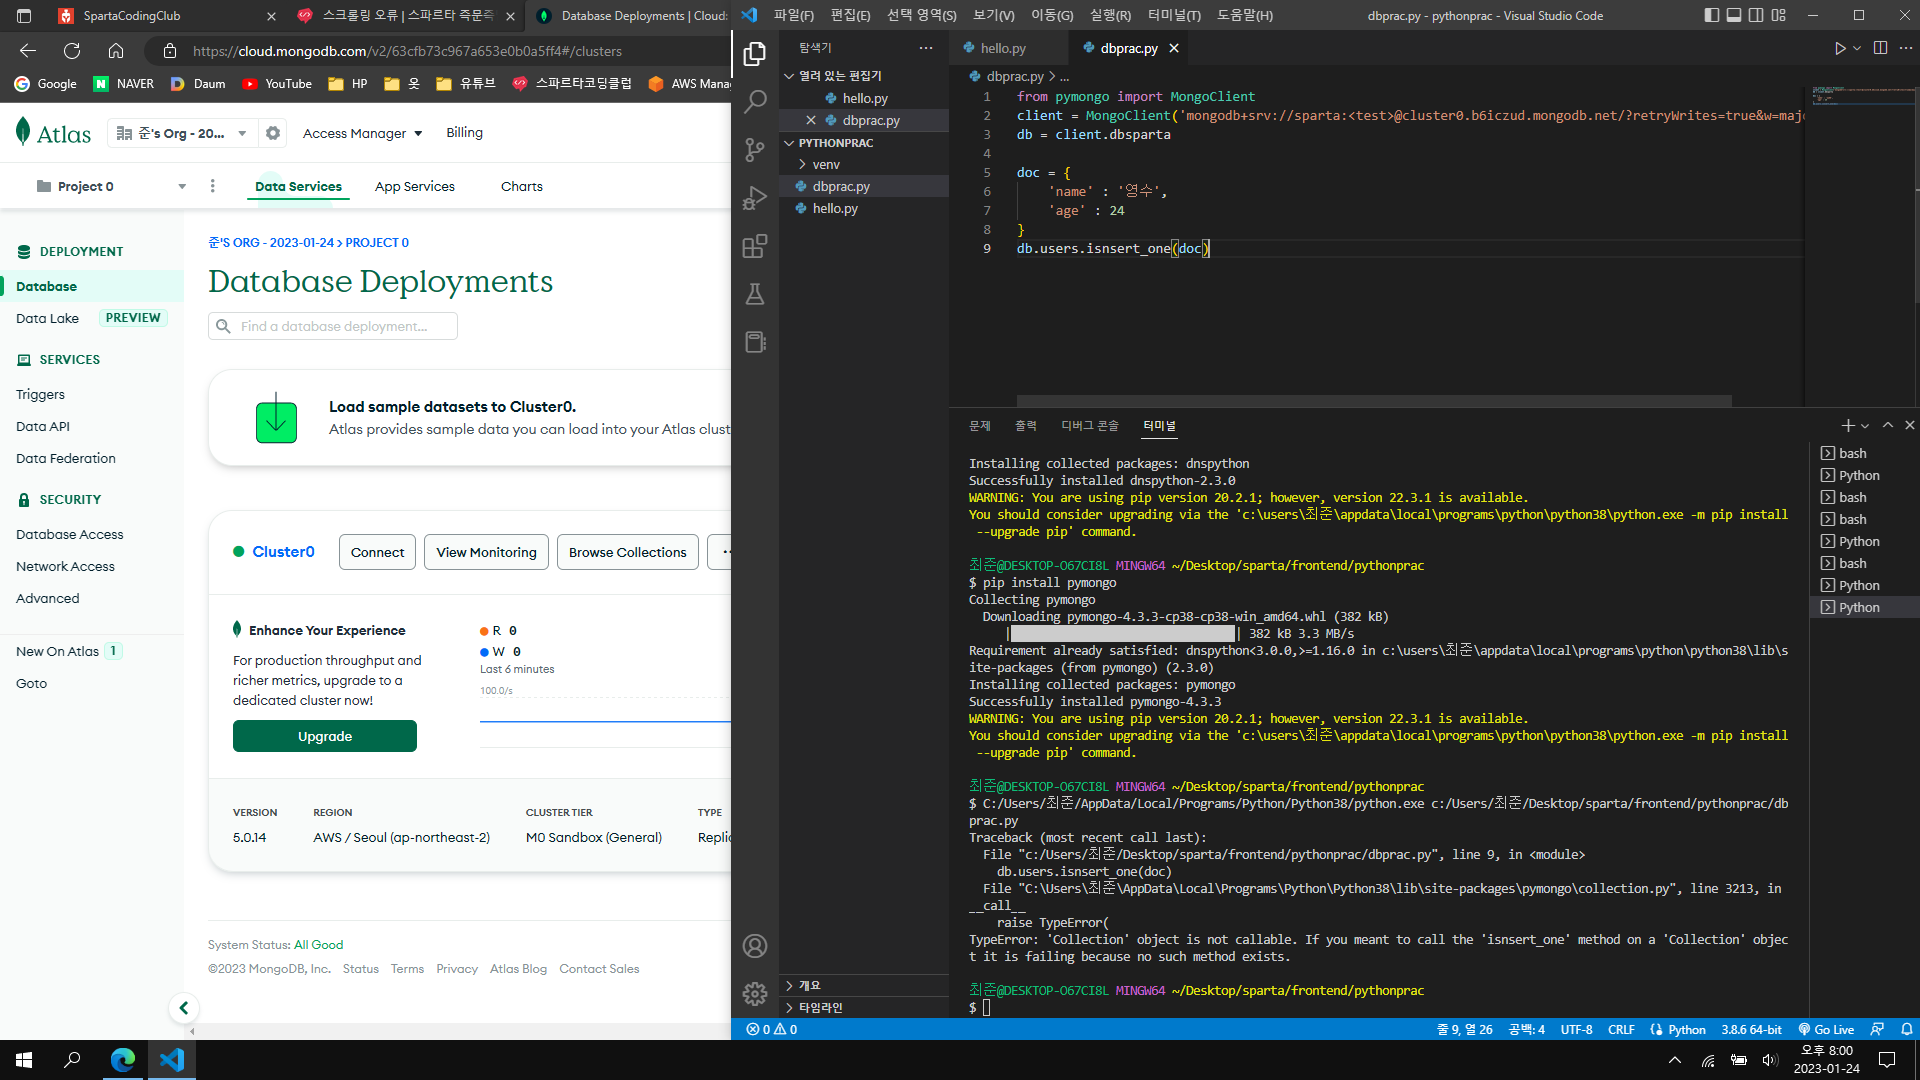This screenshot has height=1080, width=1920.
Task: Open the VS Code Manage gear menu
Action: coord(755,993)
